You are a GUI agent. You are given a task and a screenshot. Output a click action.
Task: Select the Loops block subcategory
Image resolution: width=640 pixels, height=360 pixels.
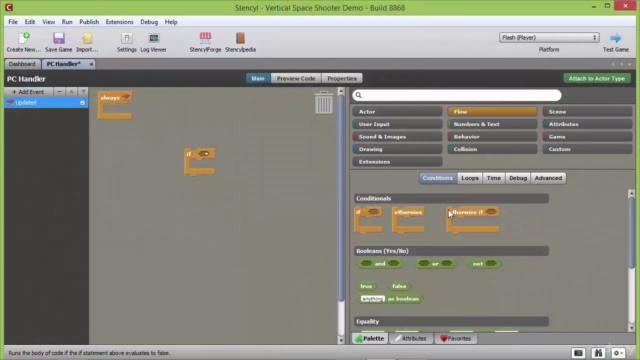[x=470, y=178]
